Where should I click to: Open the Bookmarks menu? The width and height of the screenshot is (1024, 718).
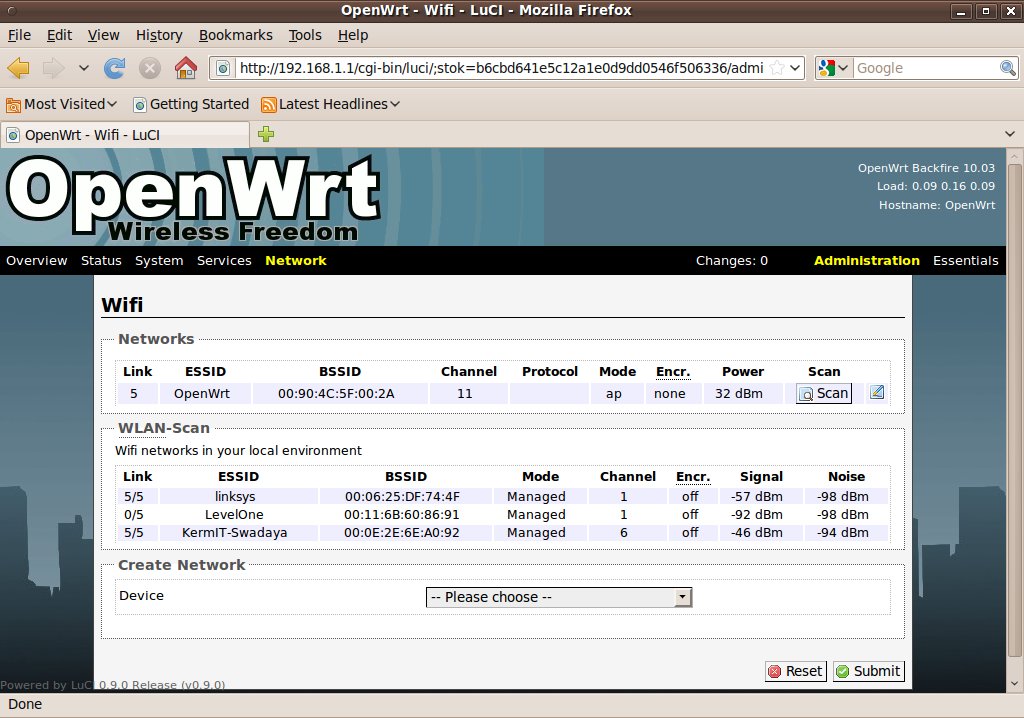[x=235, y=35]
